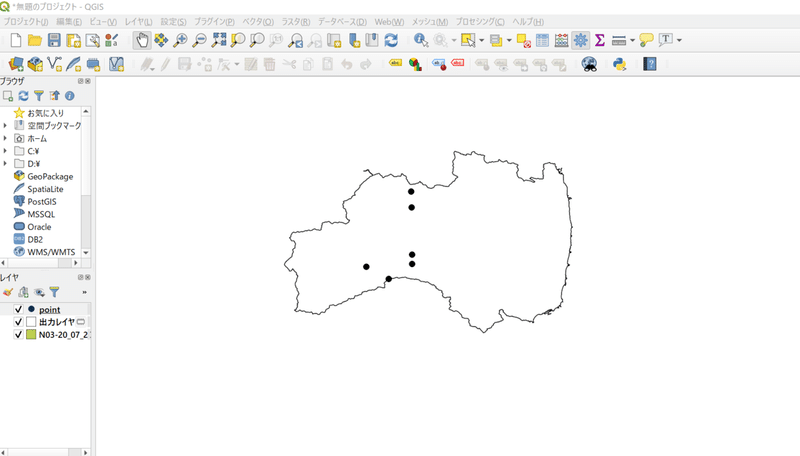800x456 pixels.
Task: Open select features dropdown arrow
Action: pyautogui.click(x=482, y=40)
